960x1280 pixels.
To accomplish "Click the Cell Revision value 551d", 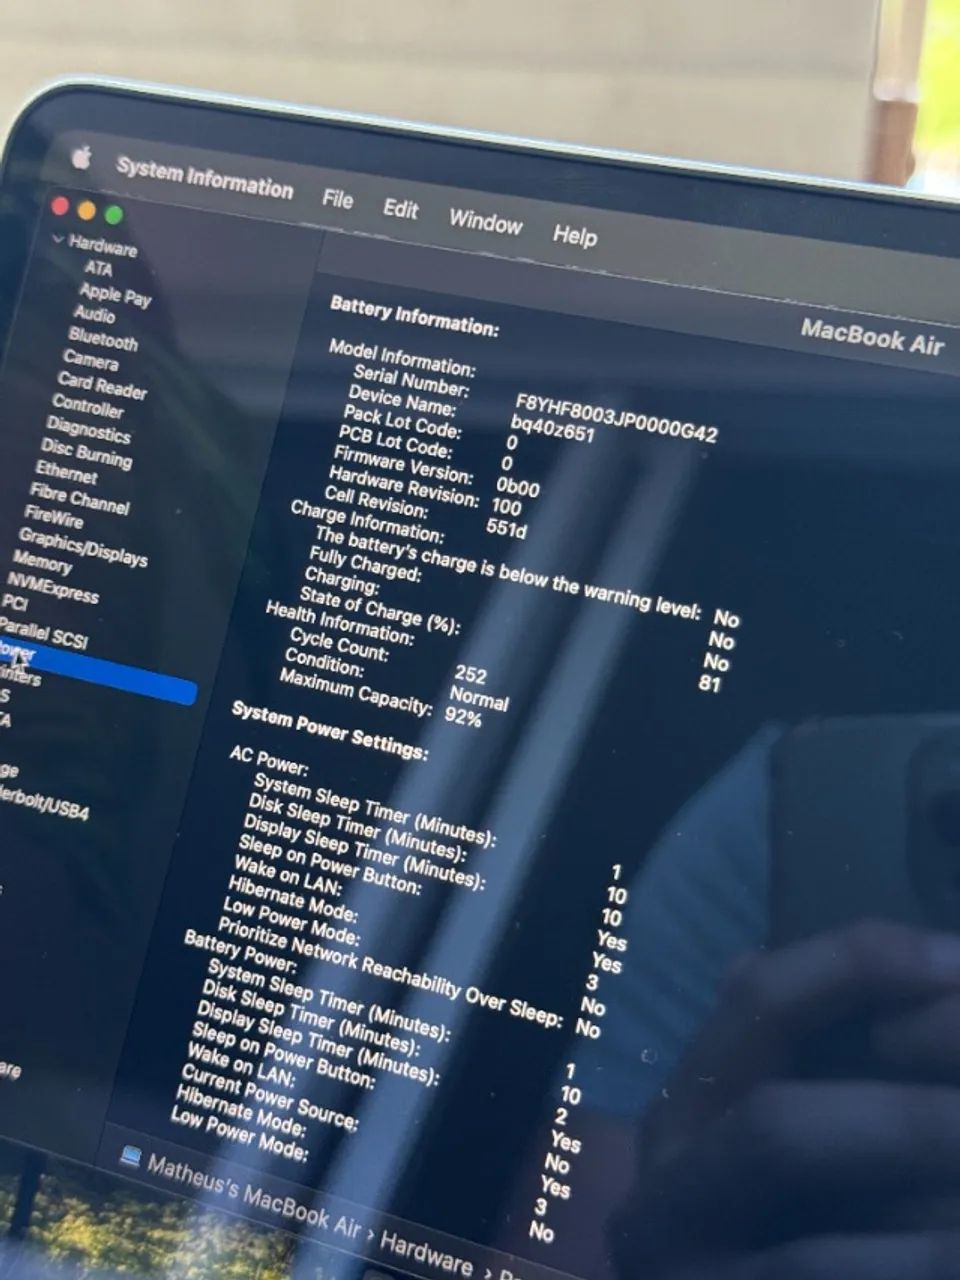I will pos(506,528).
